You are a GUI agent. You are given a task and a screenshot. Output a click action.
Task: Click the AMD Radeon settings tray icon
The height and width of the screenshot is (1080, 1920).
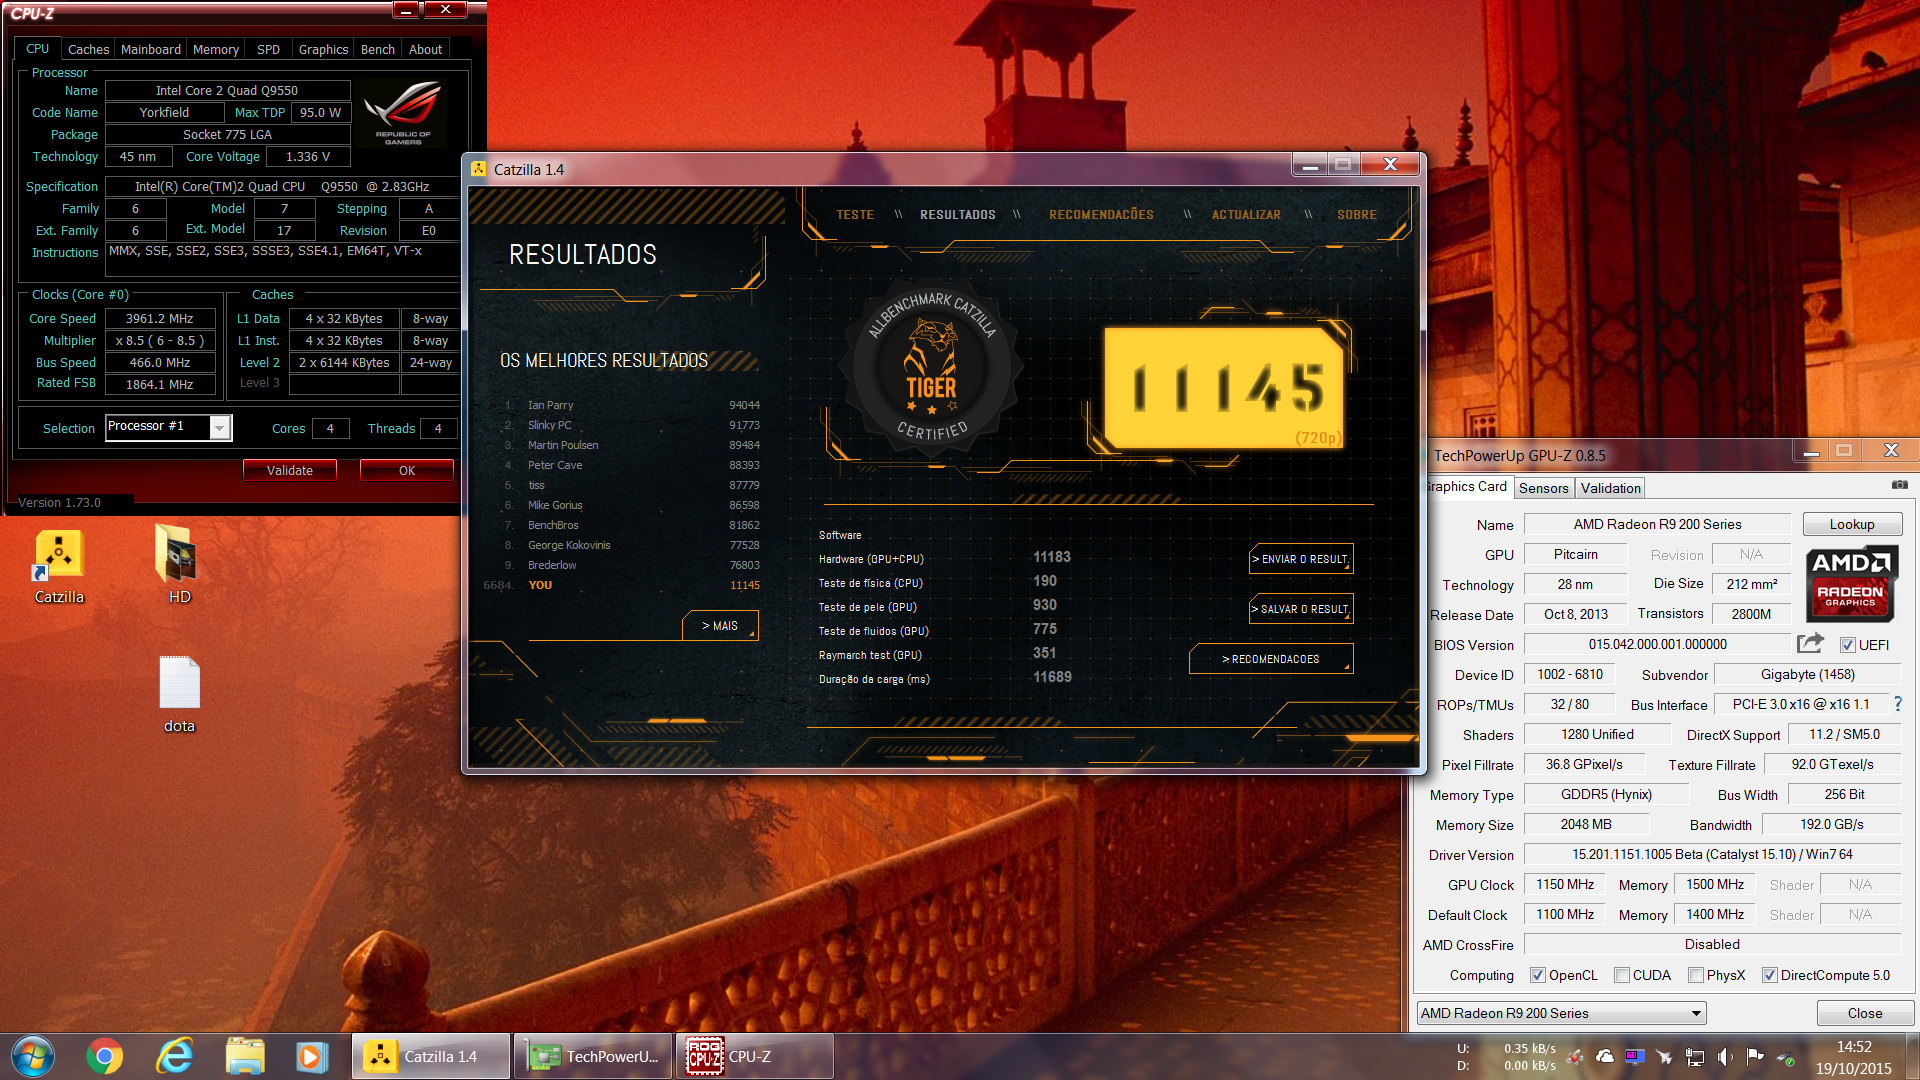click(x=1575, y=1056)
